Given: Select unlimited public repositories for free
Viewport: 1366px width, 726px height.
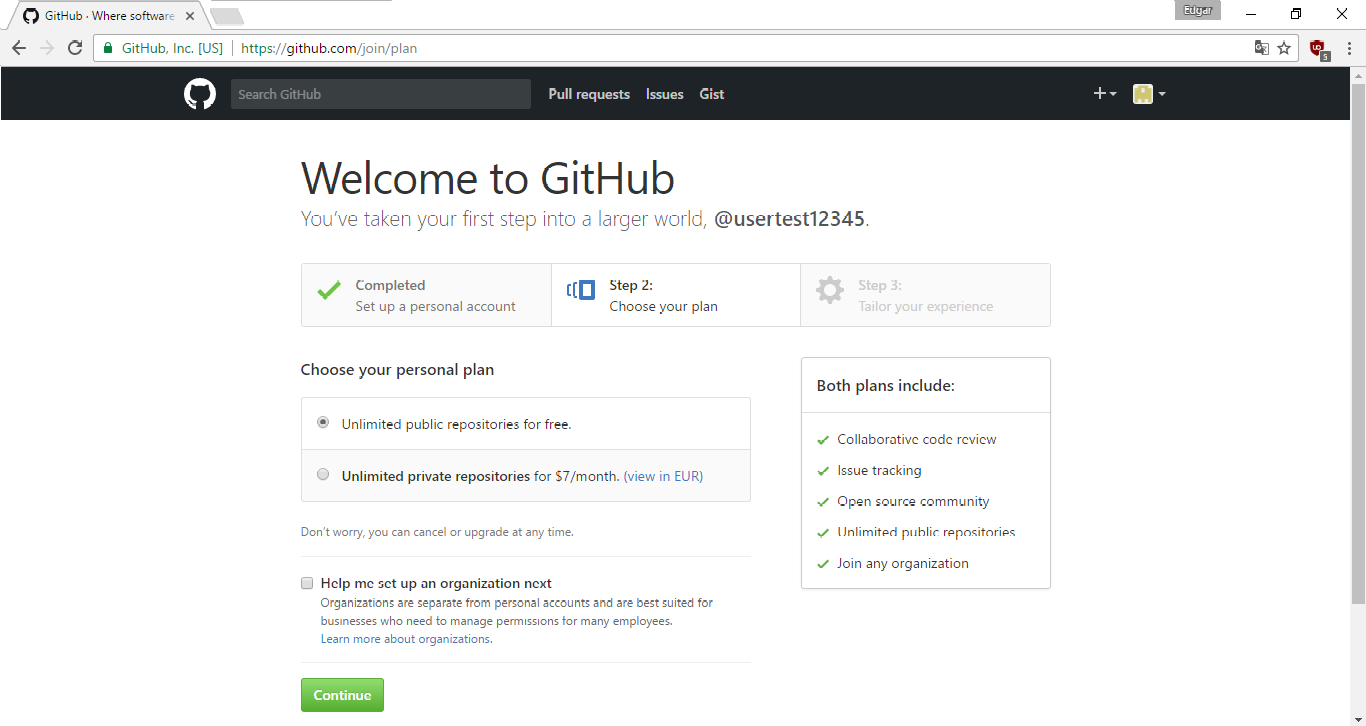Looking at the screenshot, I should 322,422.
